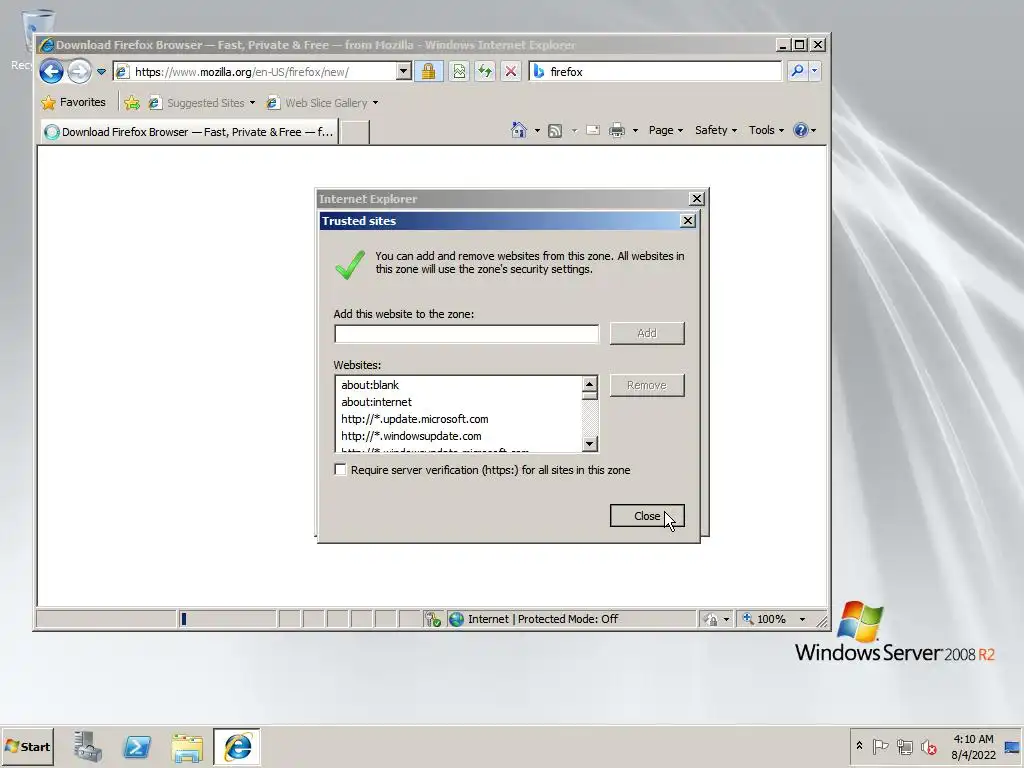Click the Back navigation arrow
The image size is (1024, 768).
click(x=51, y=71)
